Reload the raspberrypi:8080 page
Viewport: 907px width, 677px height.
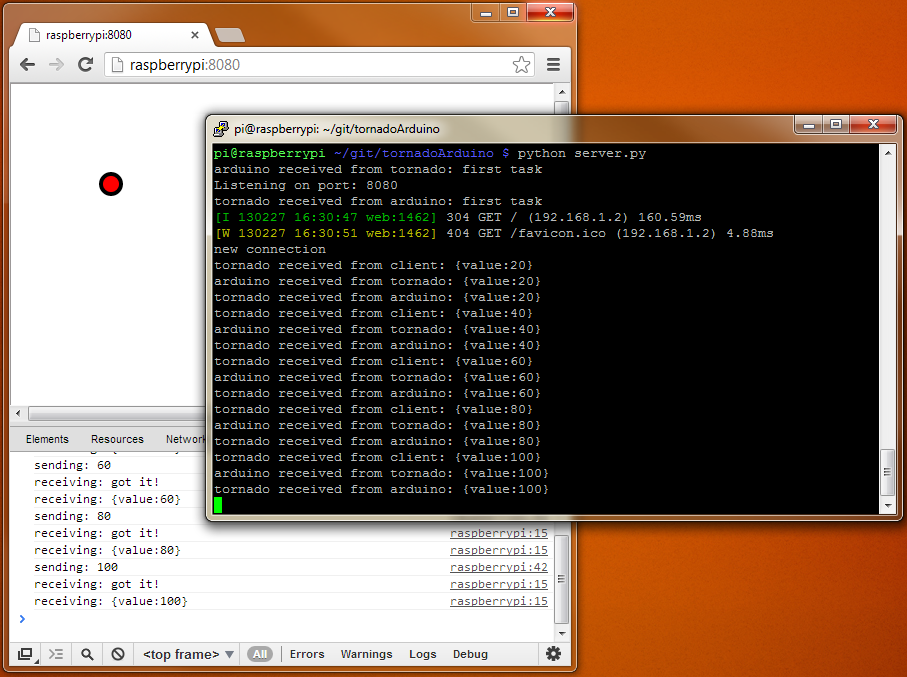click(x=86, y=64)
